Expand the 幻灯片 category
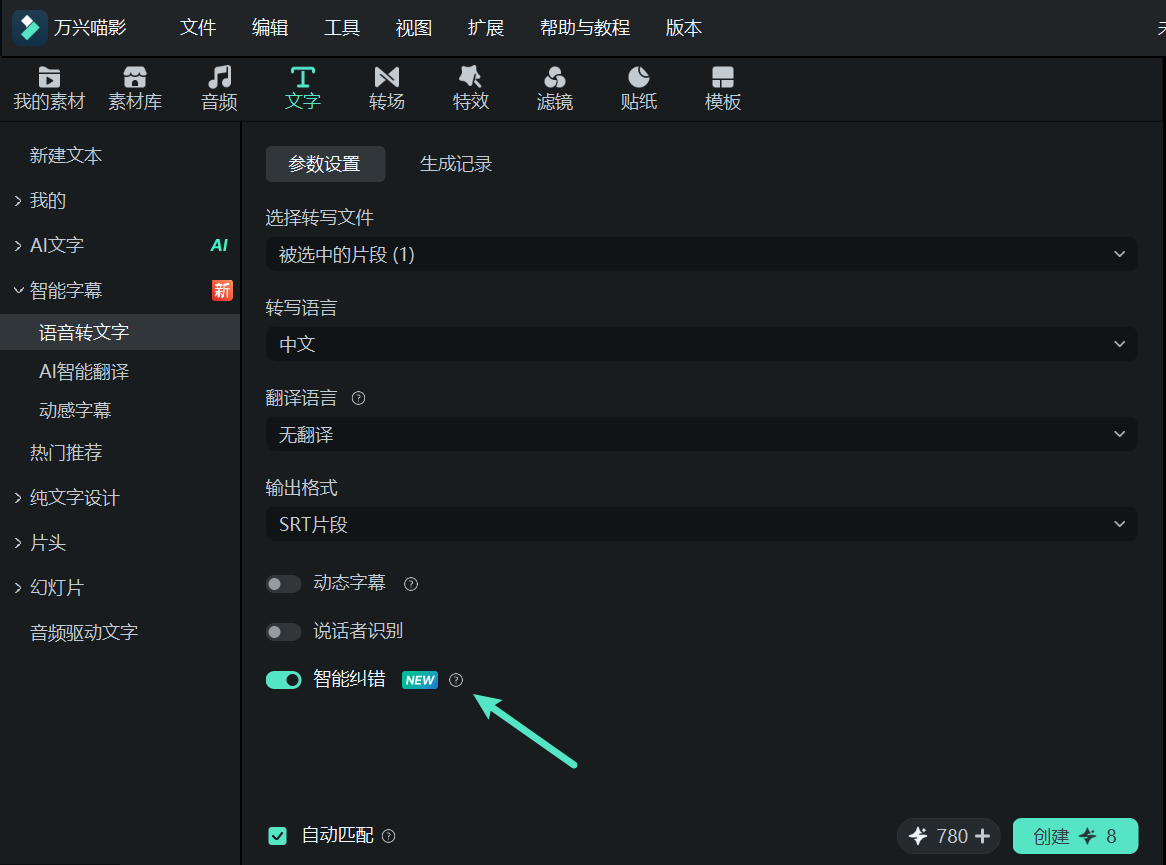This screenshot has width=1166, height=865. click(x=19, y=588)
